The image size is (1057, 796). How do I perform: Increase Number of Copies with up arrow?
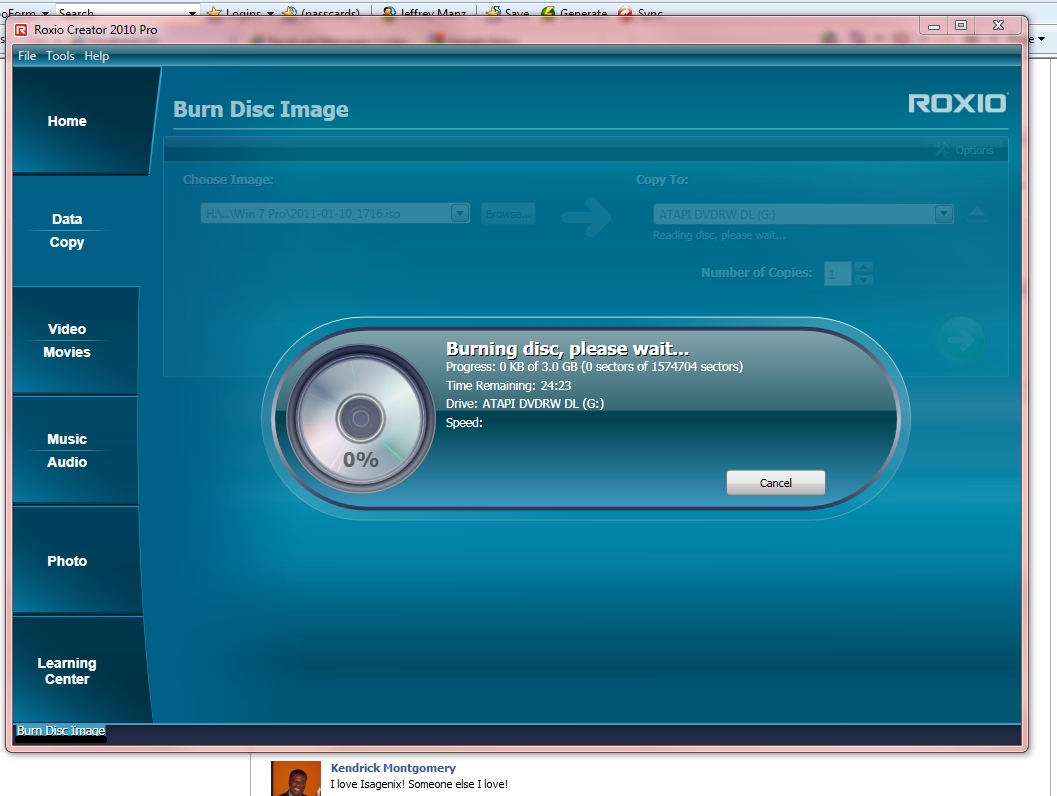pyautogui.click(x=864, y=268)
